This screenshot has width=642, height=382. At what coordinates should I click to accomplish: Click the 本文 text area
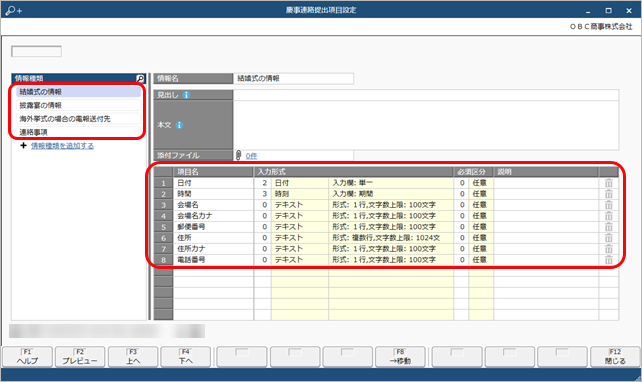[426, 125]
